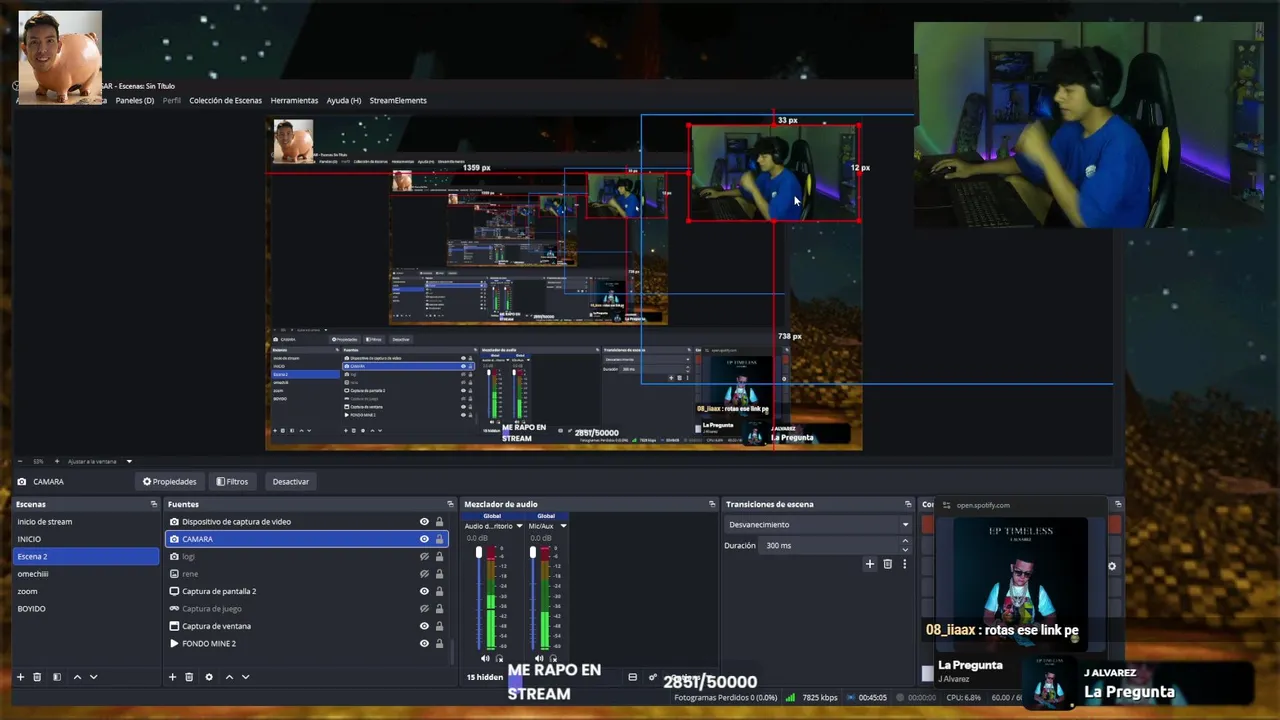This screenshot has height=720, width=1280.
Task: Click gear icon beside Spotify dock
Action: (x=1112, y=566)
